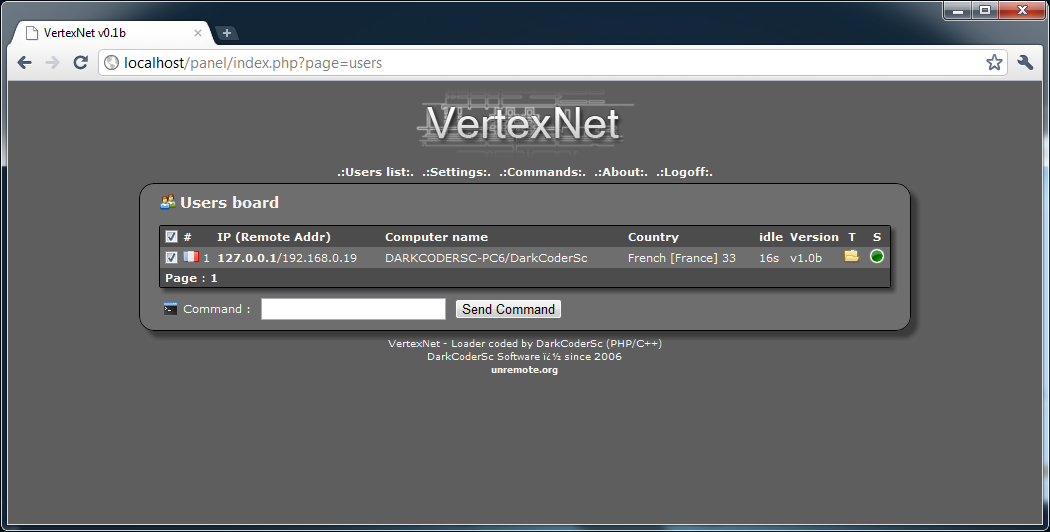
Task: Click the browser back arrow
Action: [25, 62]
